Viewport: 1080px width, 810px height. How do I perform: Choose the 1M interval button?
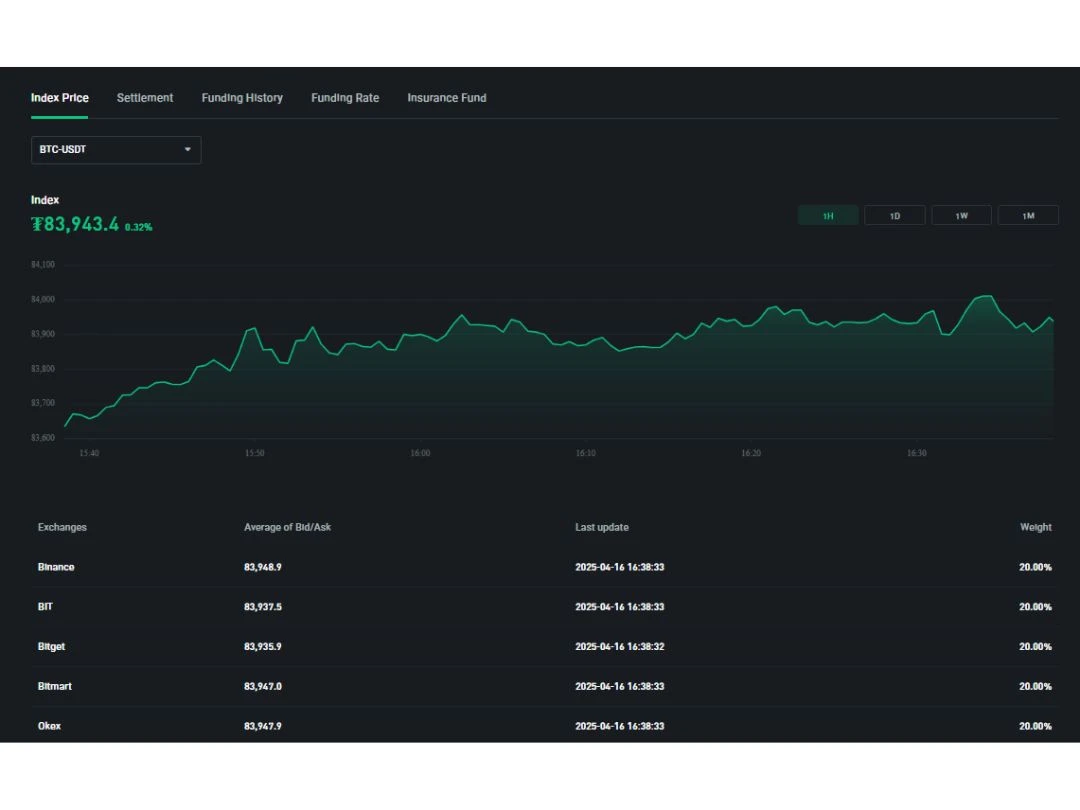pyautogui.click(x=1028, y=214)
